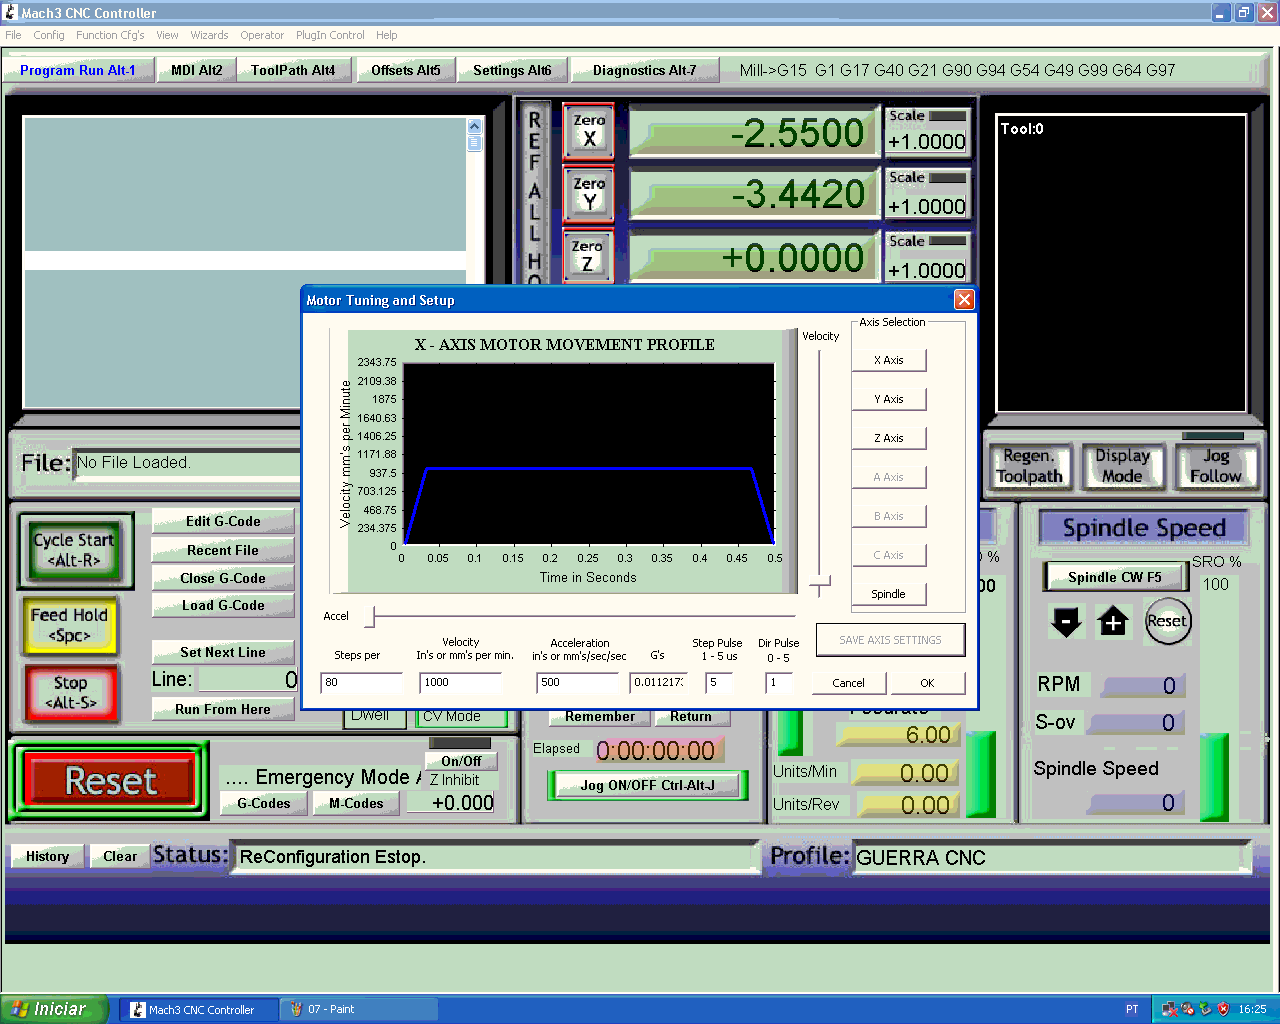The image size is (1280, 1024).
Task: Toggle Jog ON/OFF Ctrl-Alt-J button
Action: point(647,785)
